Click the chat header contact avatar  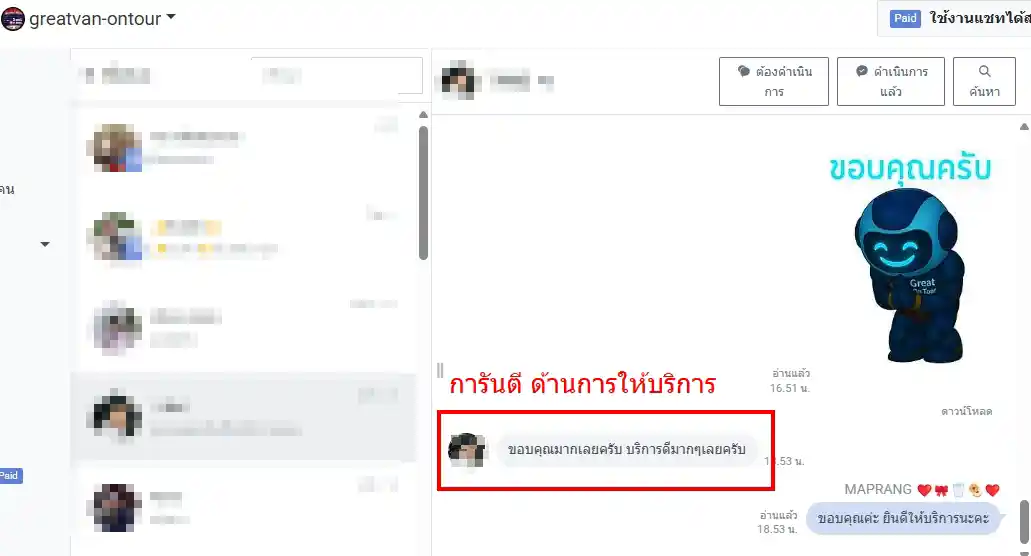pyautogui.click(x=458, y=81)
